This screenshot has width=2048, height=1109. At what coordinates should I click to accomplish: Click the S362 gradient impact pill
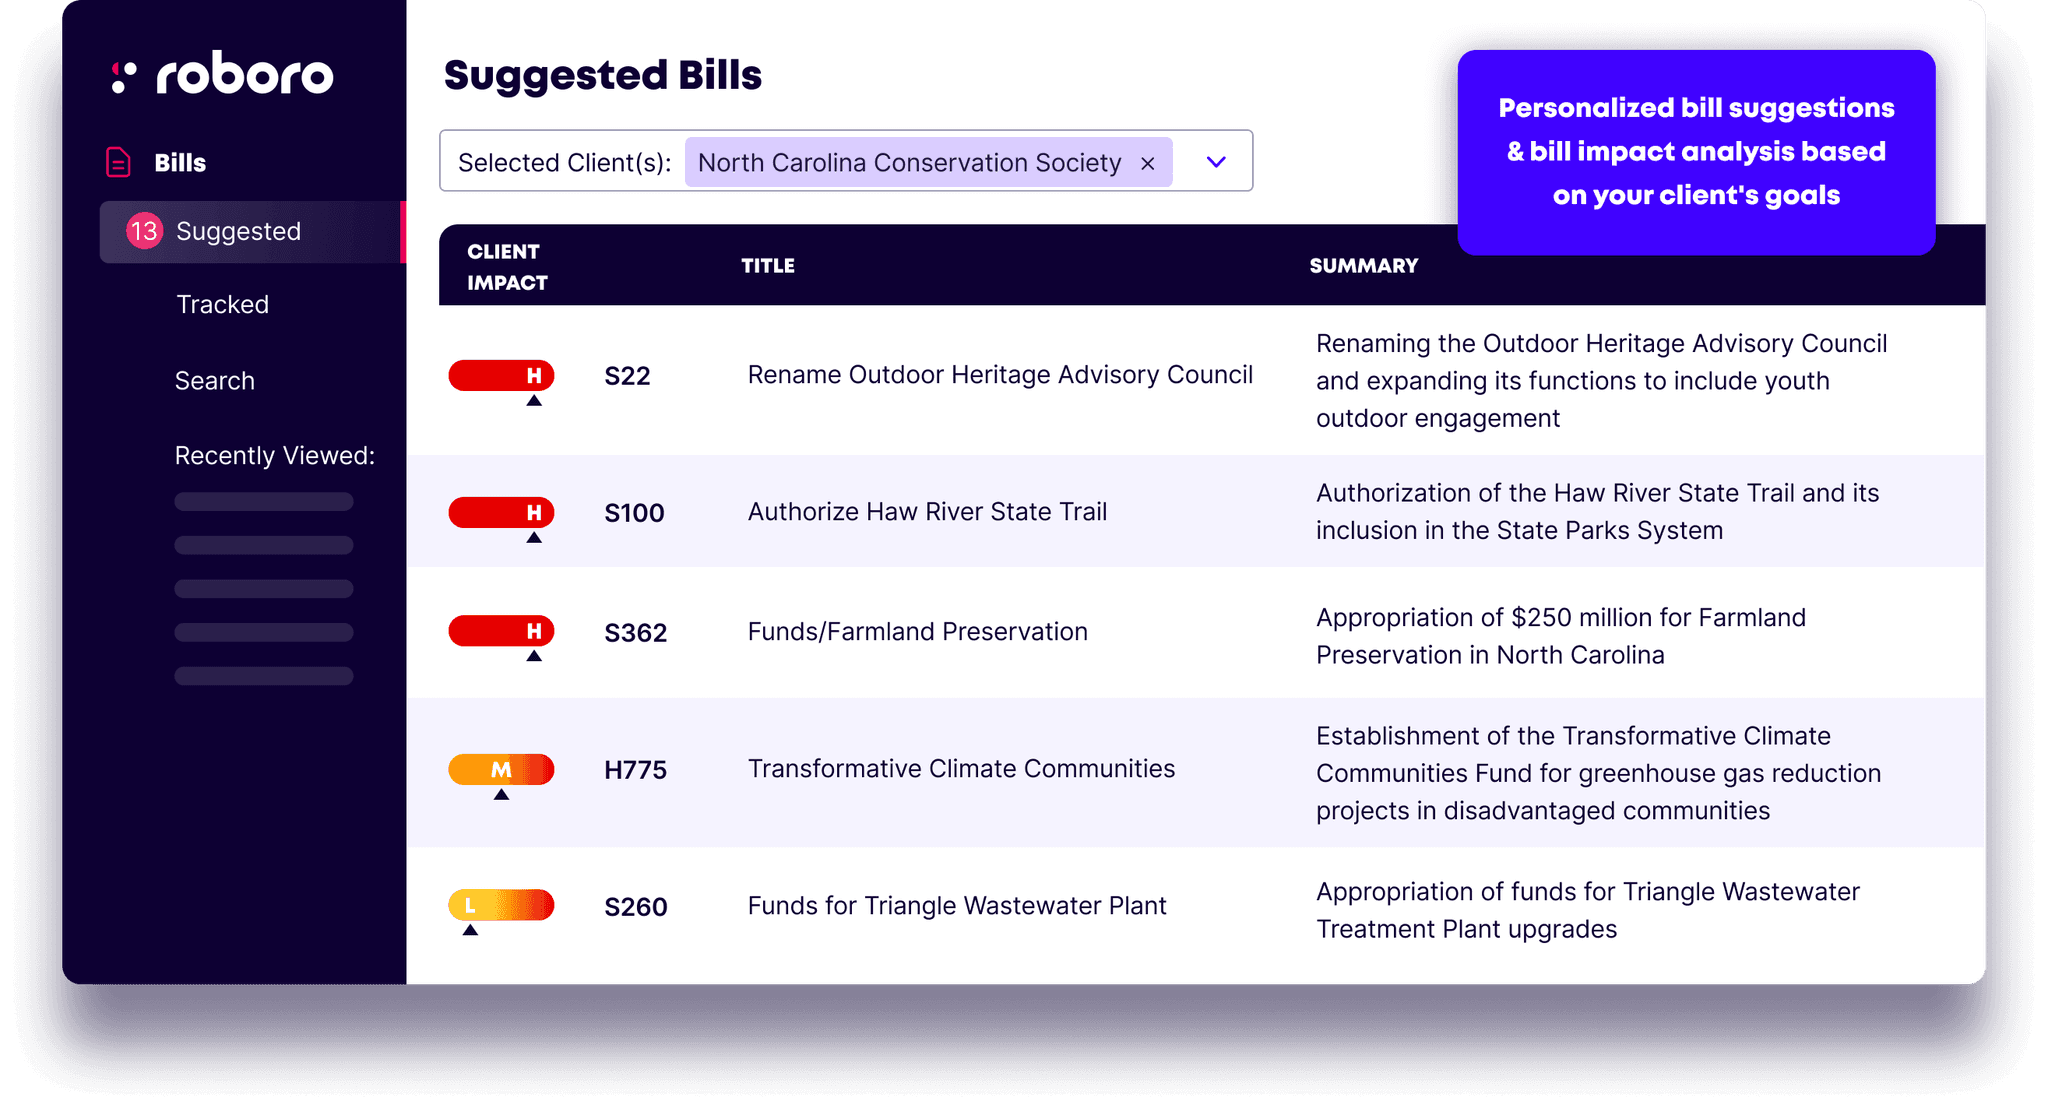tap(501, 632)
